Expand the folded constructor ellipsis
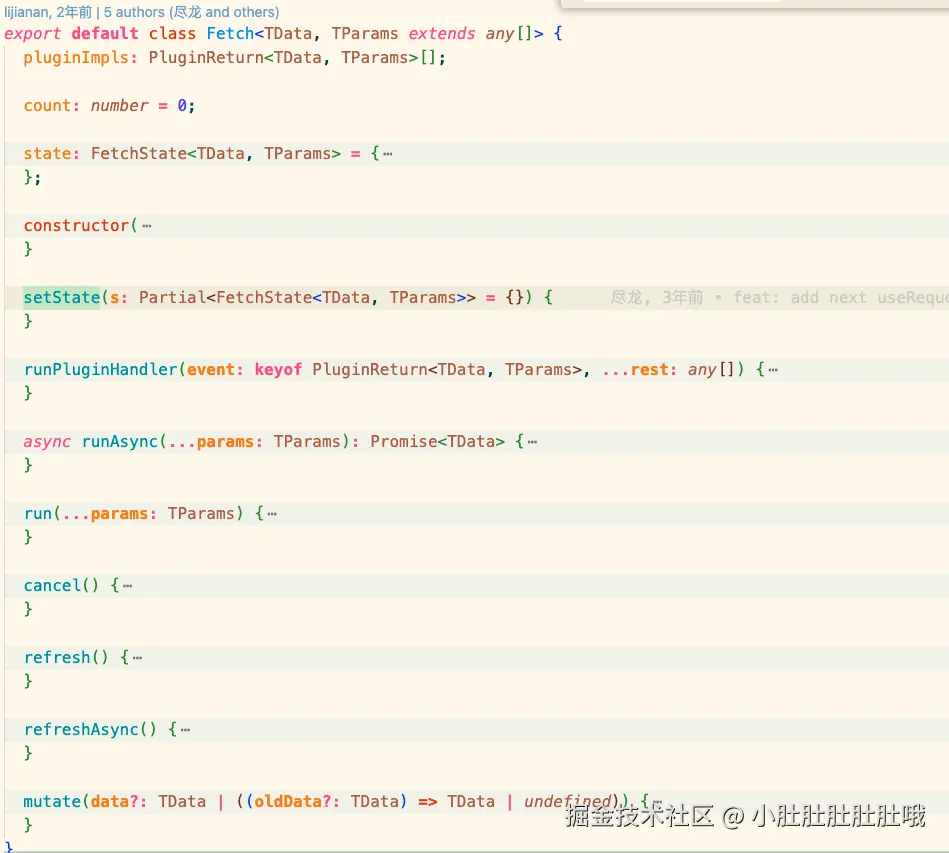Image resolution: width=949 pixels, height=853 pixels. coord(146,226)
